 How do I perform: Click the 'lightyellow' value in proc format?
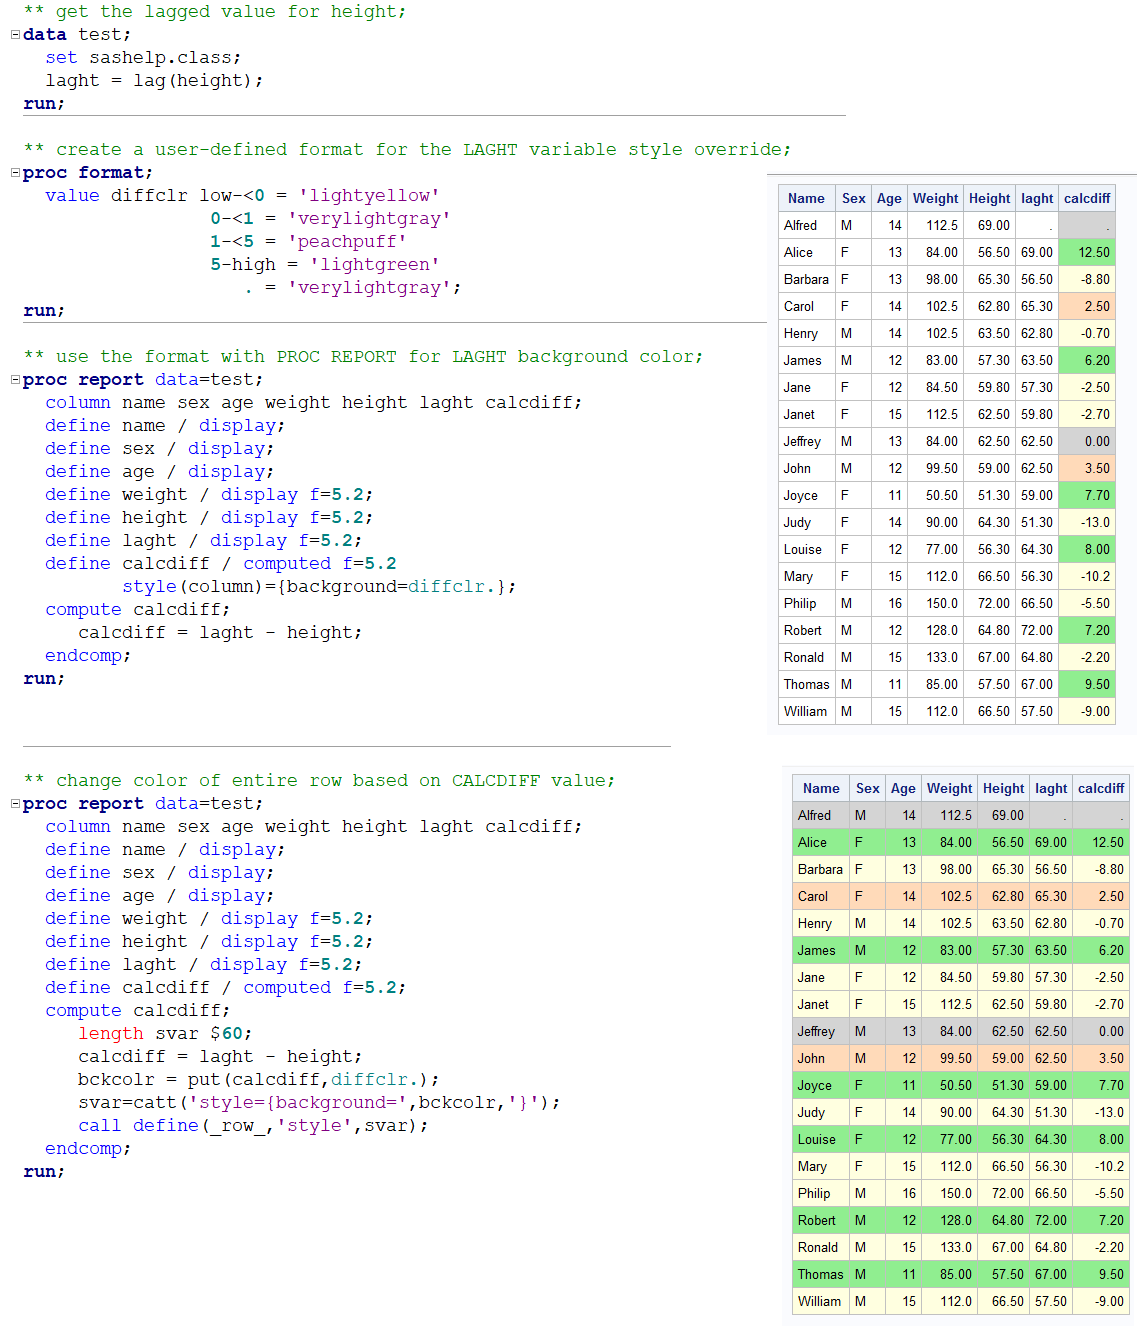point(370,195)
